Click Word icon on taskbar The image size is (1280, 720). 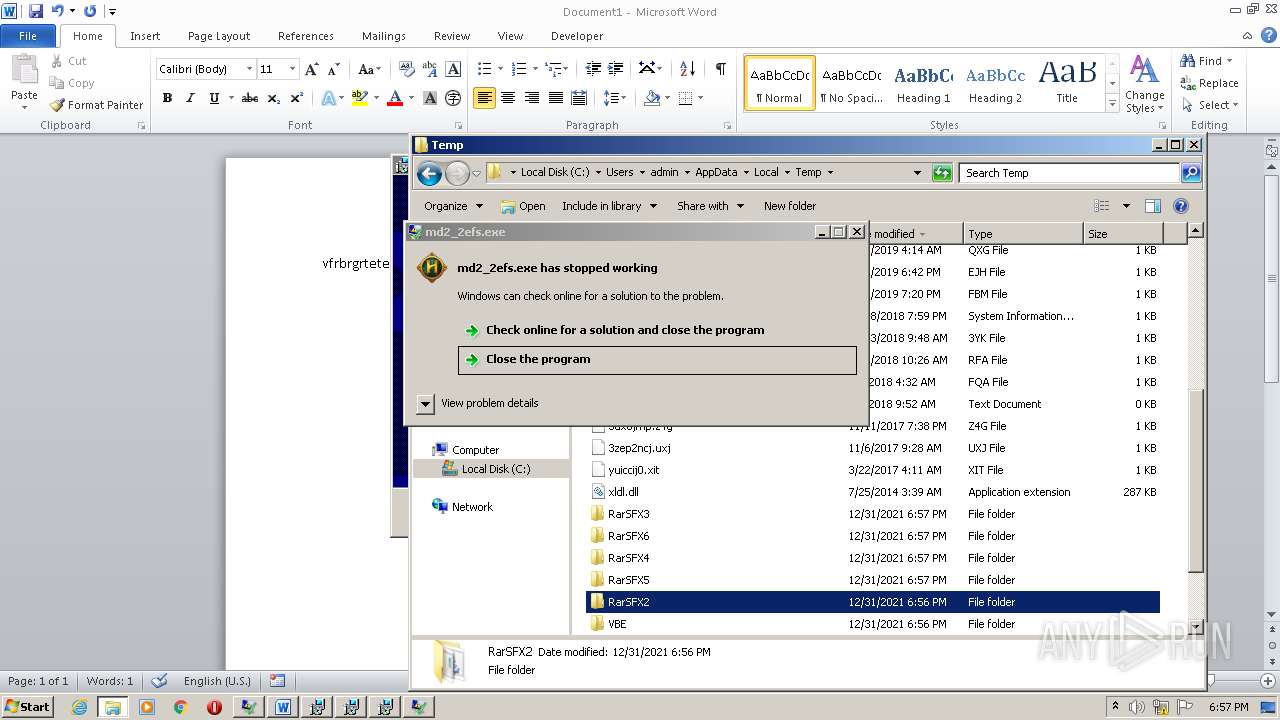click(283, 707)
